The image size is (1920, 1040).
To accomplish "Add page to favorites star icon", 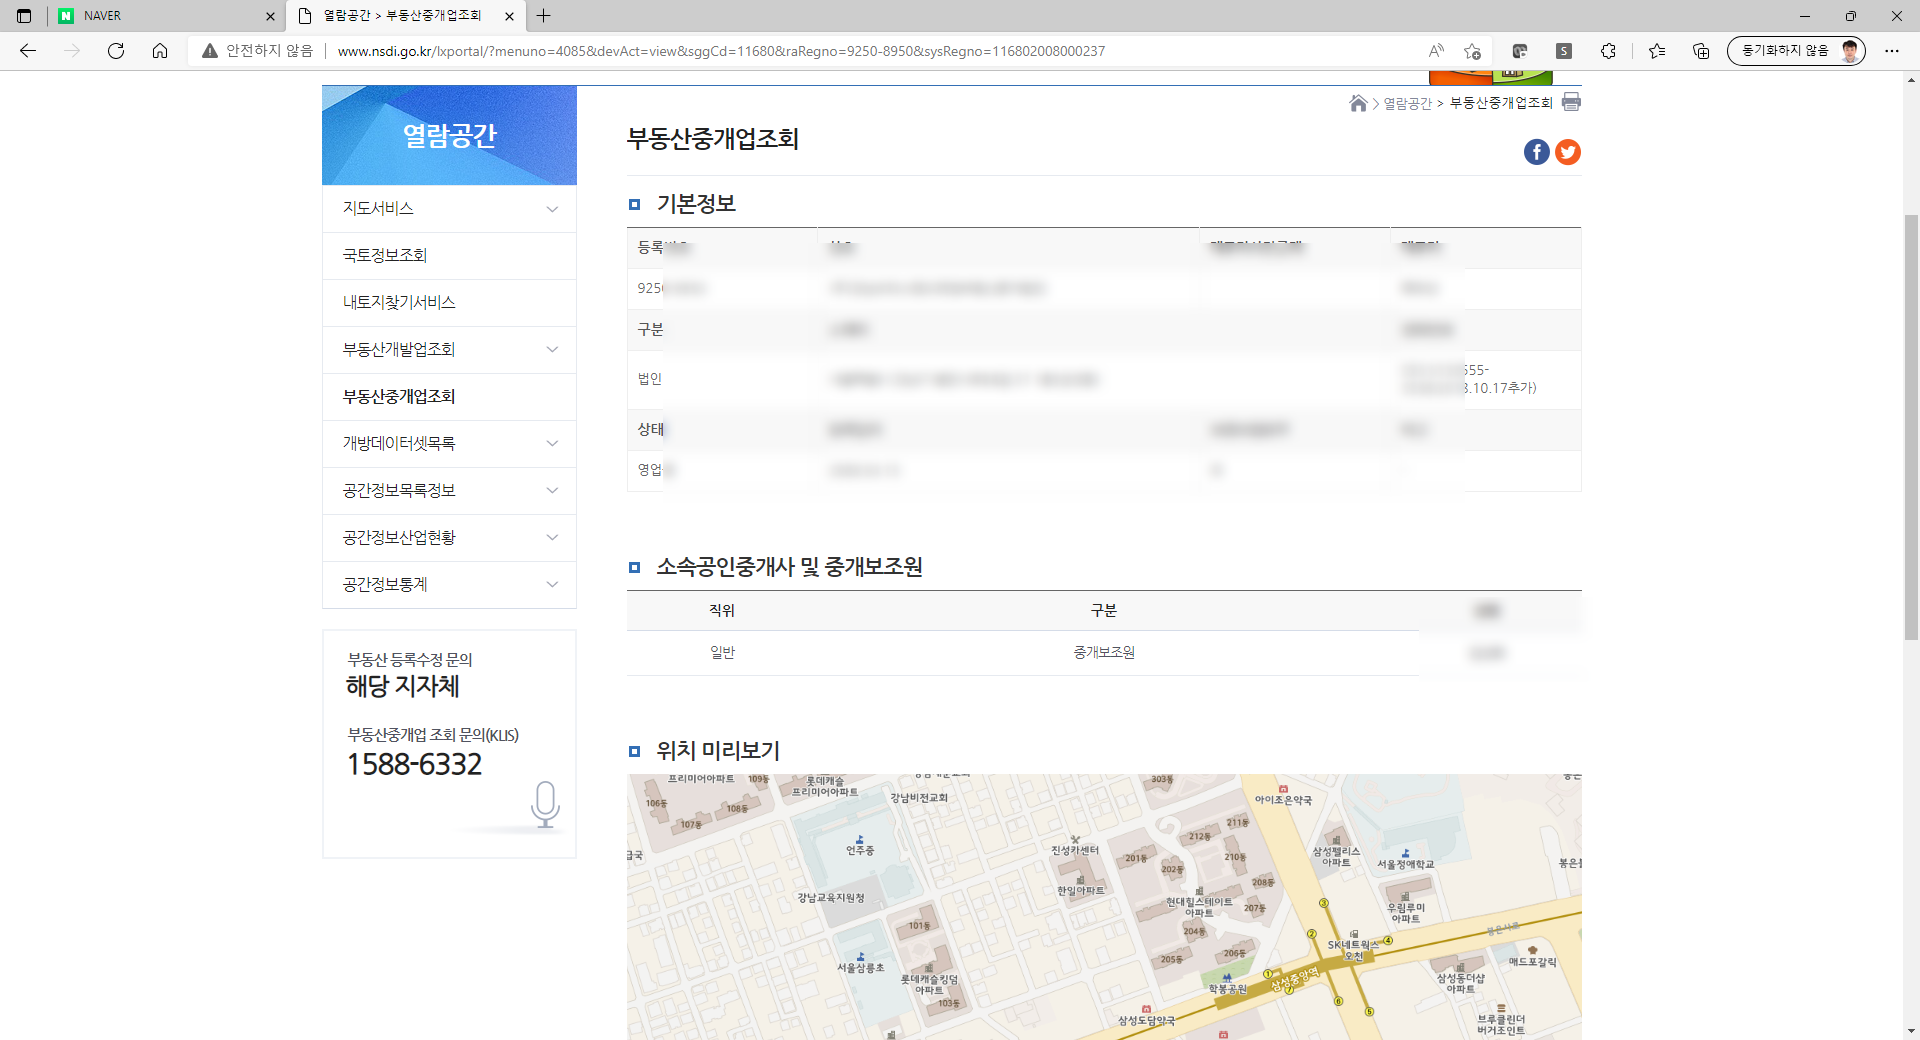I will click(x=1472, y=51).
